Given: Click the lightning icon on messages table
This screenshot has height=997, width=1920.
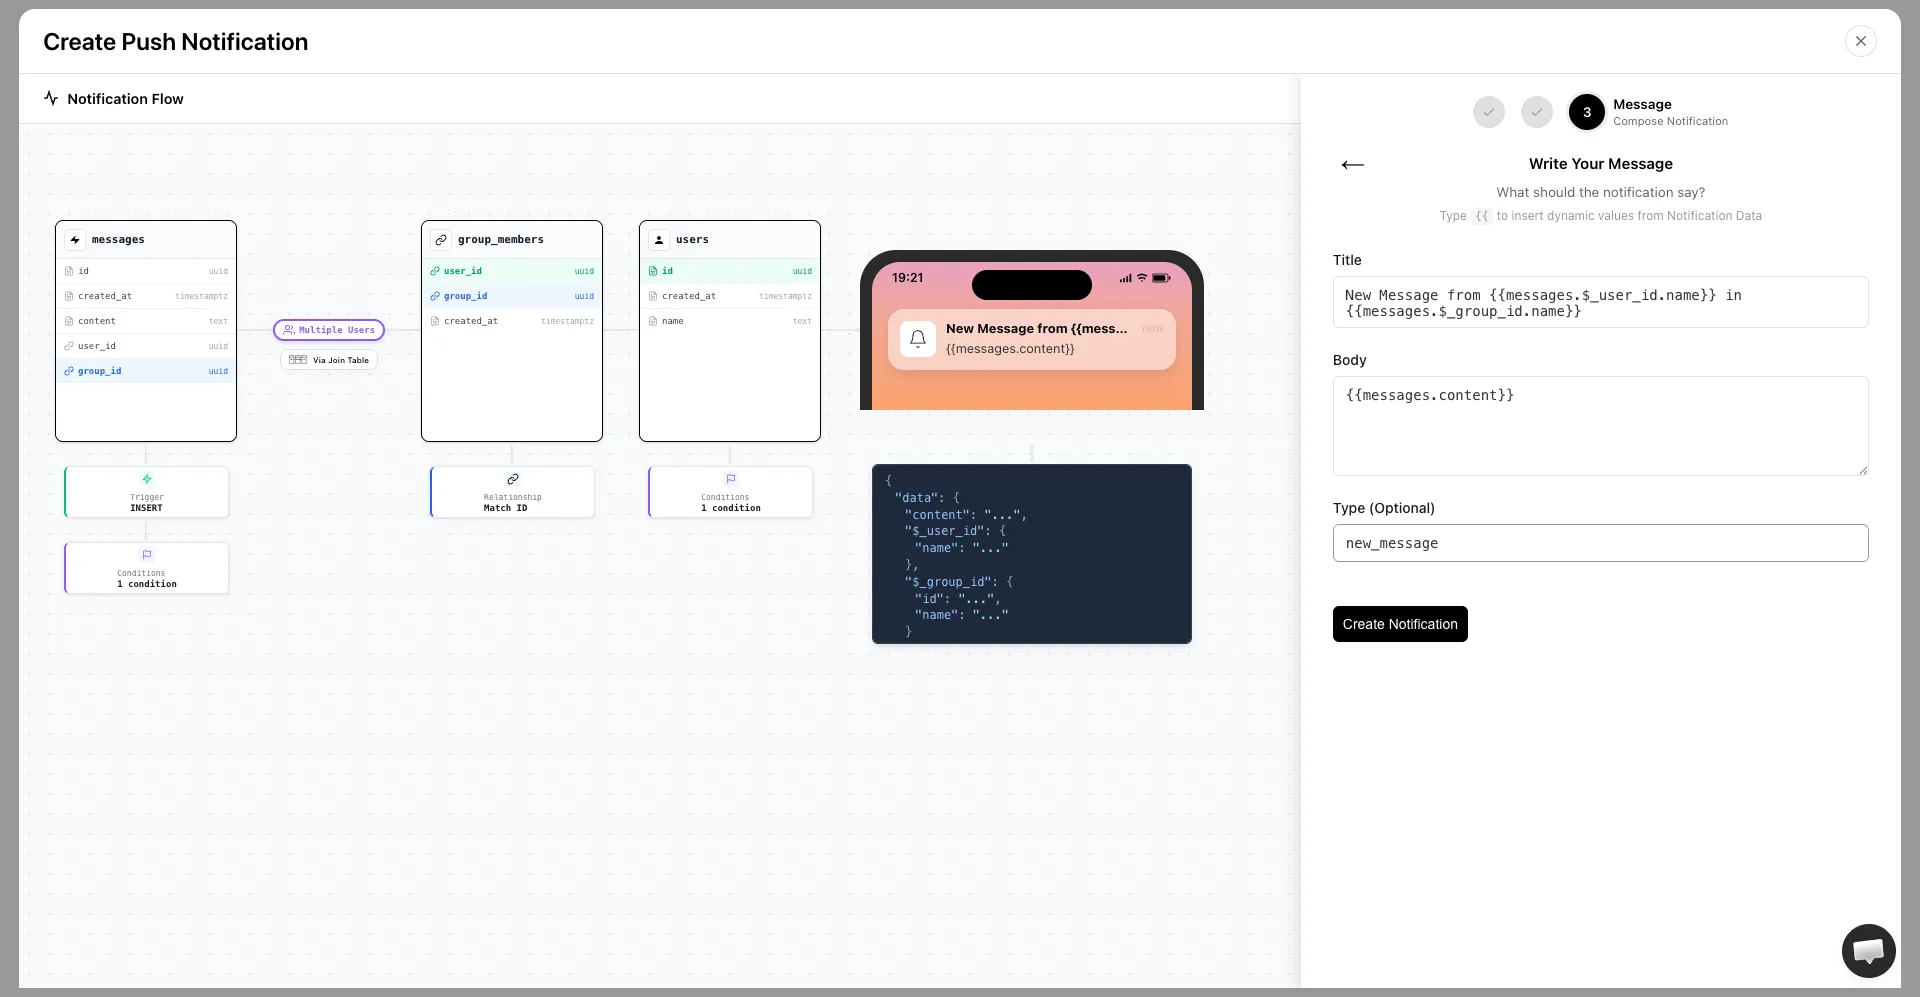Looking at the screenshot, I should 75,240.
